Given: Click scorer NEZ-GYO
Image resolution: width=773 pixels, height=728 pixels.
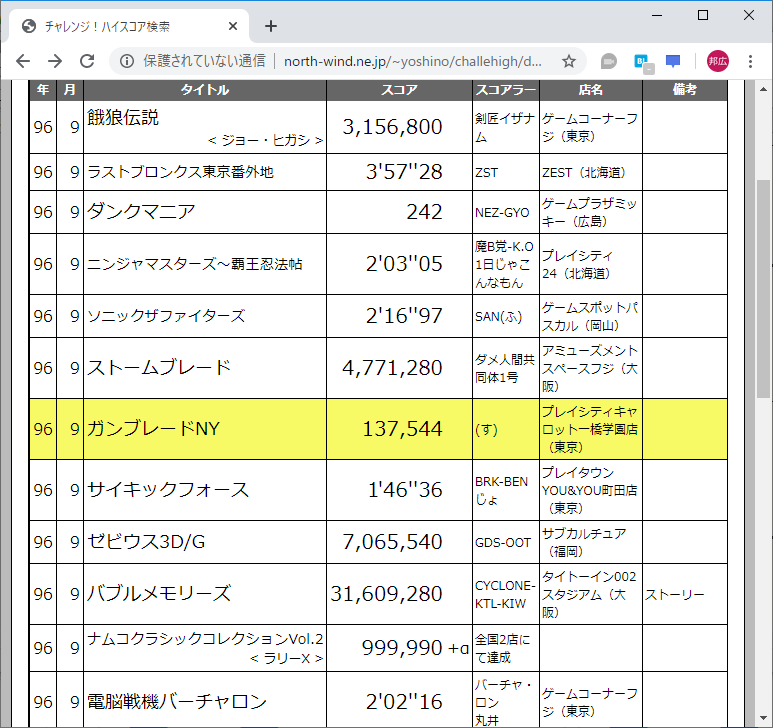Looking at the screenshot, I should coord(502,212).
